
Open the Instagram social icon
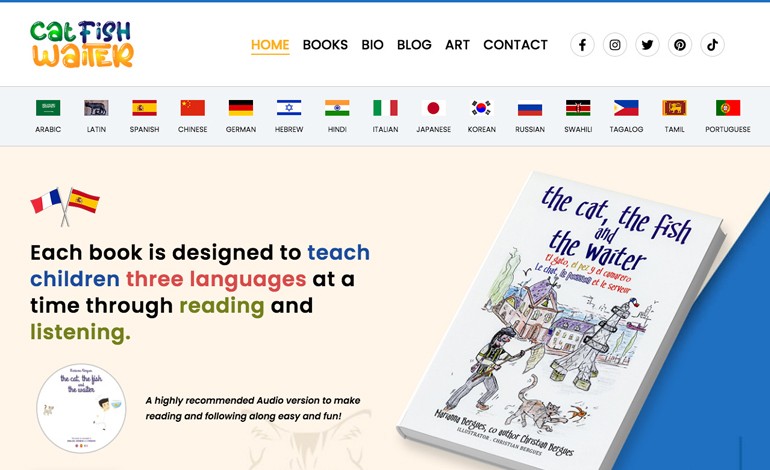click(615, 45)
